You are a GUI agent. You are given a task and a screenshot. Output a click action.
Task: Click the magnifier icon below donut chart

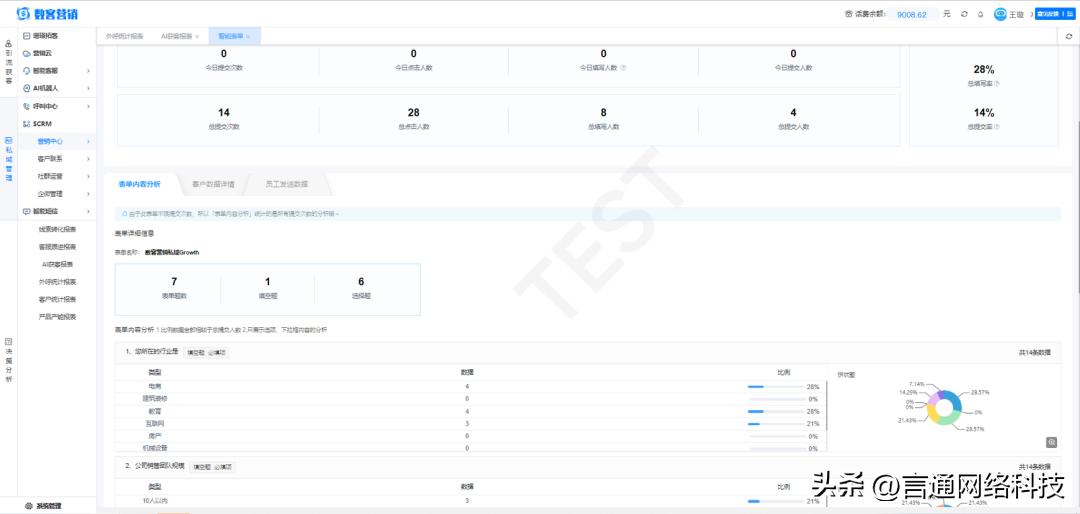(1051, 442)
